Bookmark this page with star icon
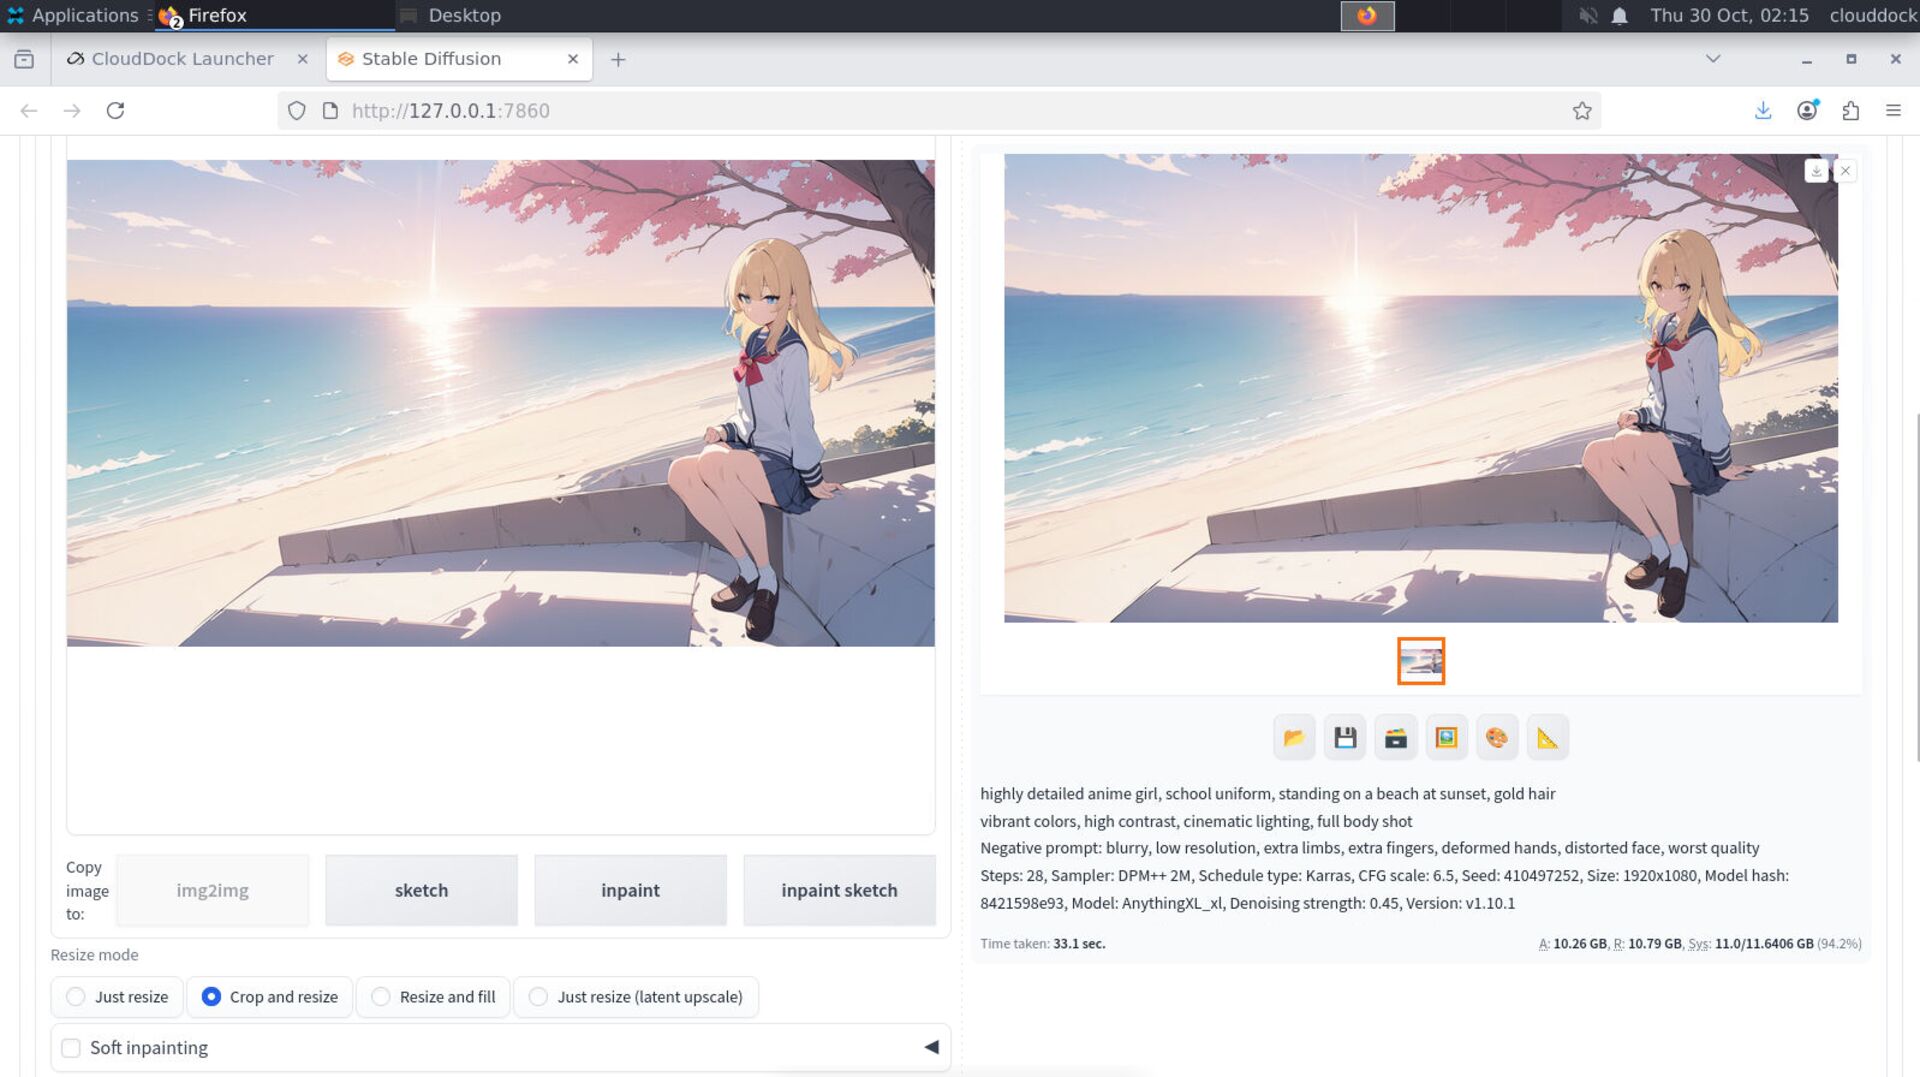This screenshot has height=1077, width=1920. point(1581,111)
